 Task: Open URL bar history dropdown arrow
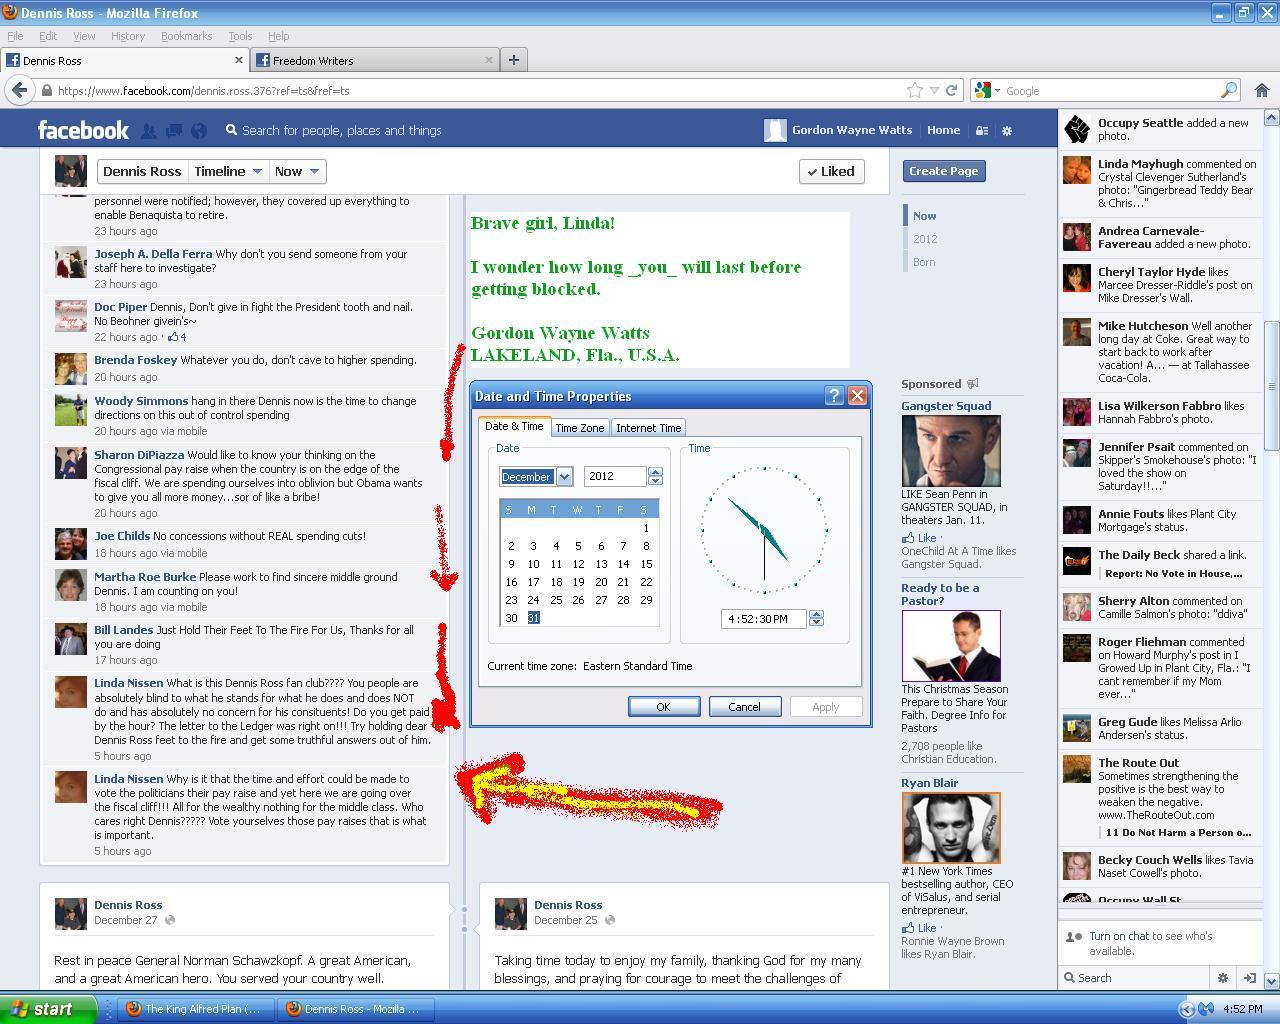coord(934,90)
